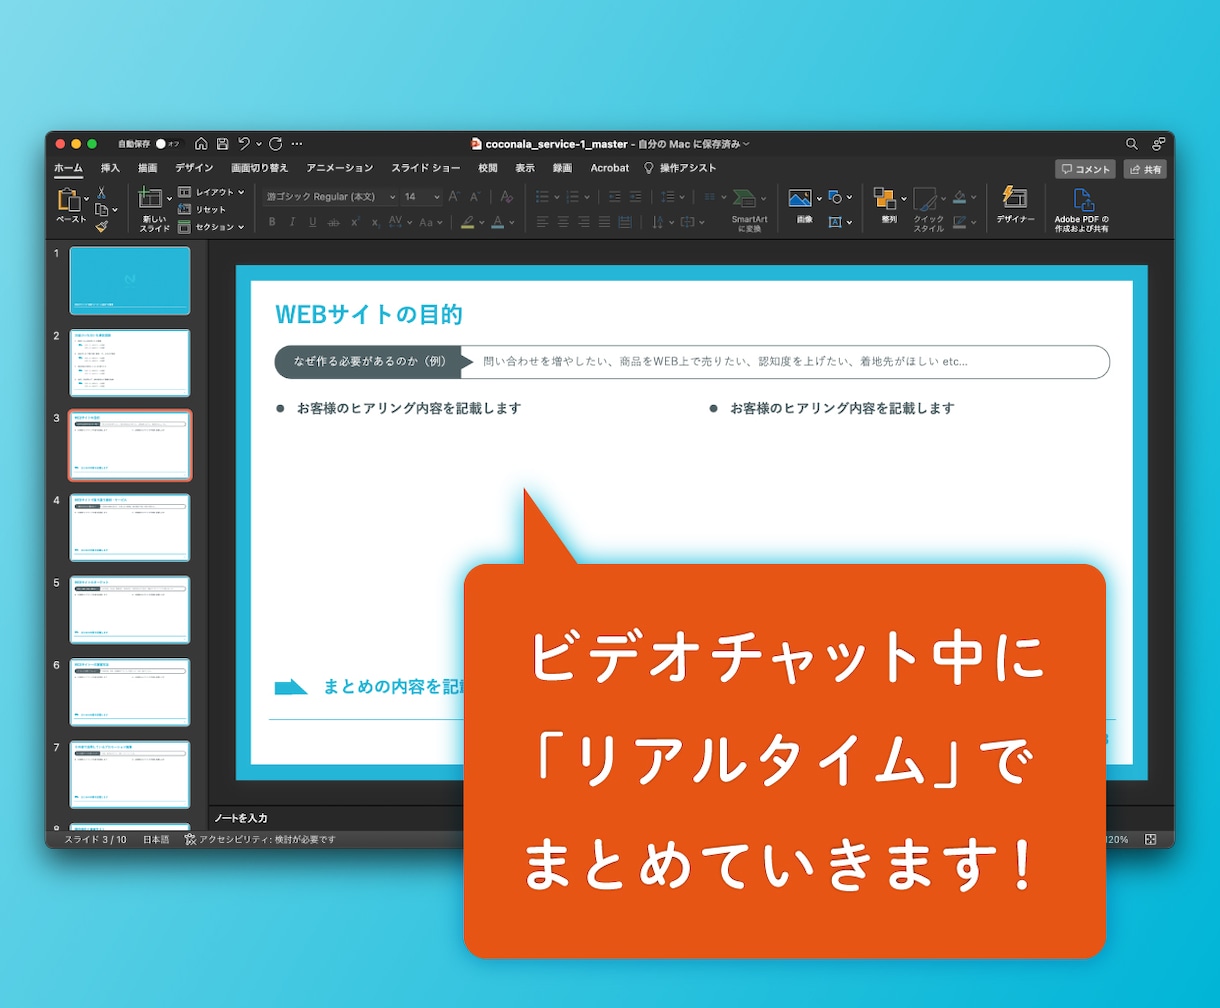
Task: Open the shape fill color picker
Action: (959, 197)
